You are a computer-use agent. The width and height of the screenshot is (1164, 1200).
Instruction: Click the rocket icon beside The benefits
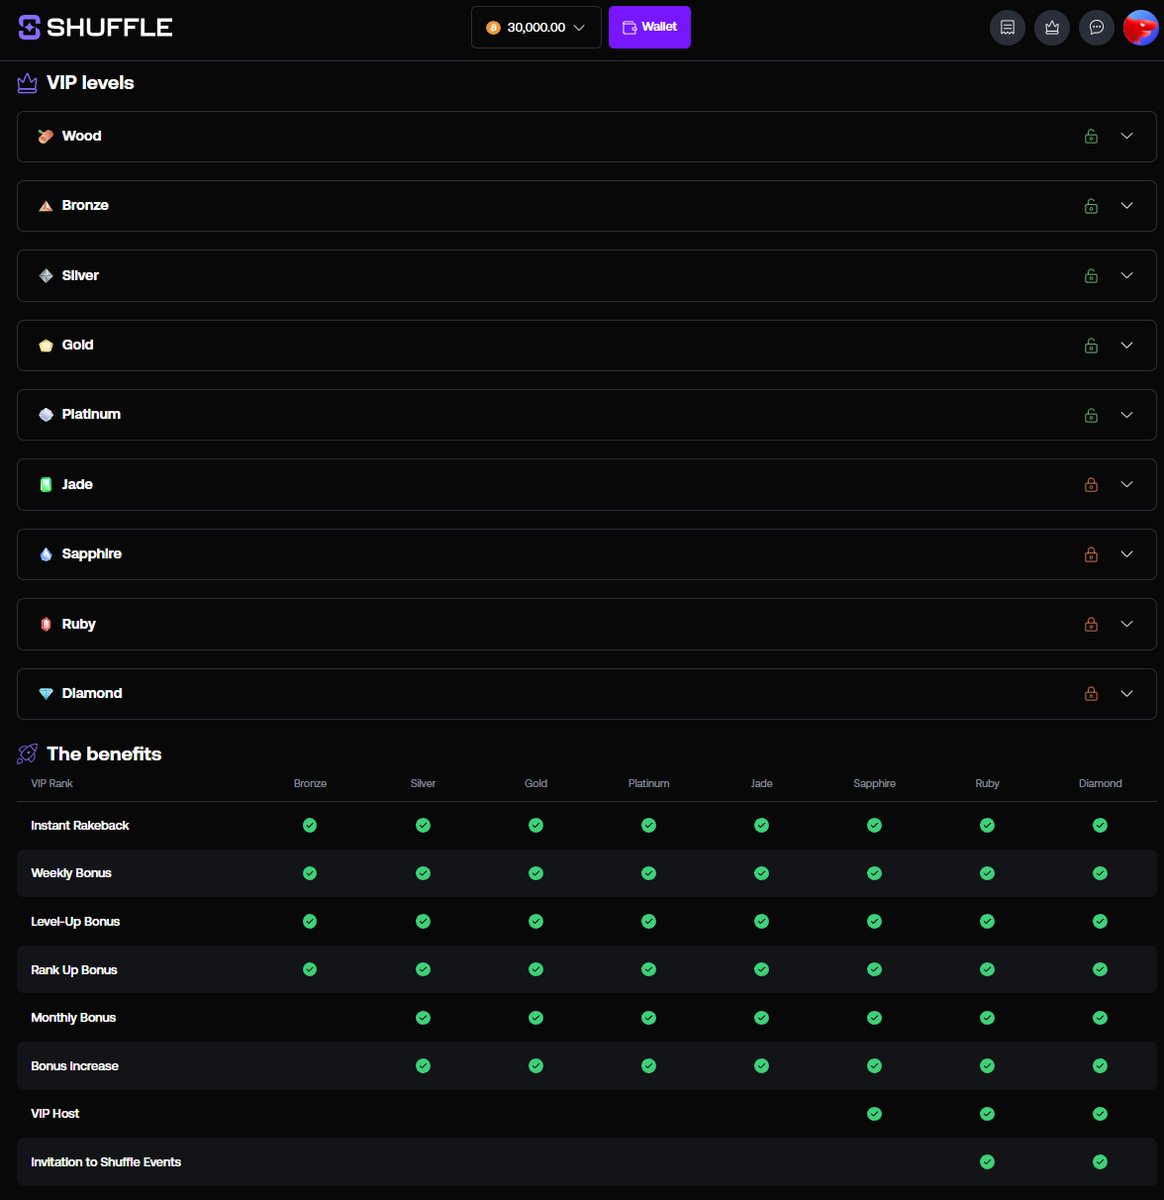point(27,754)
